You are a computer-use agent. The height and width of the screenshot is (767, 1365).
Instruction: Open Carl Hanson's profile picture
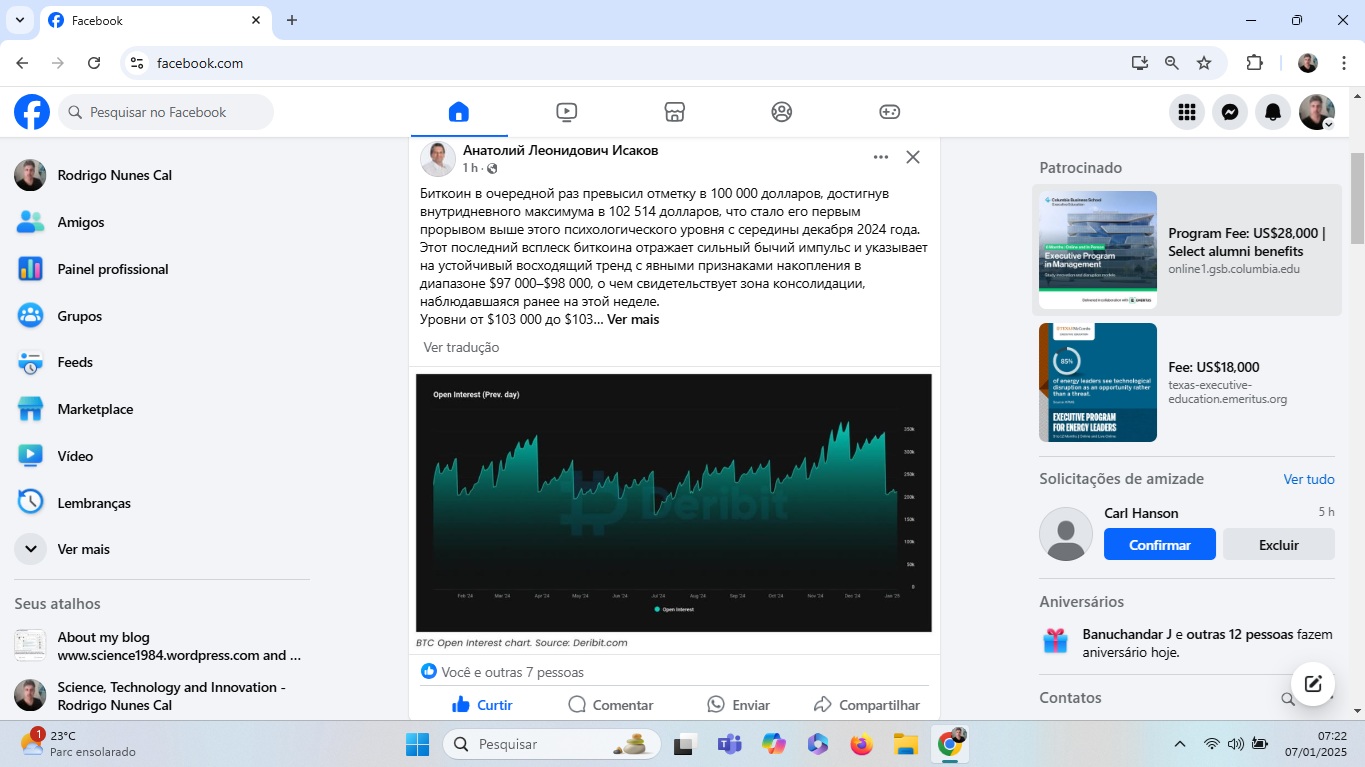tap(1066, 534)
